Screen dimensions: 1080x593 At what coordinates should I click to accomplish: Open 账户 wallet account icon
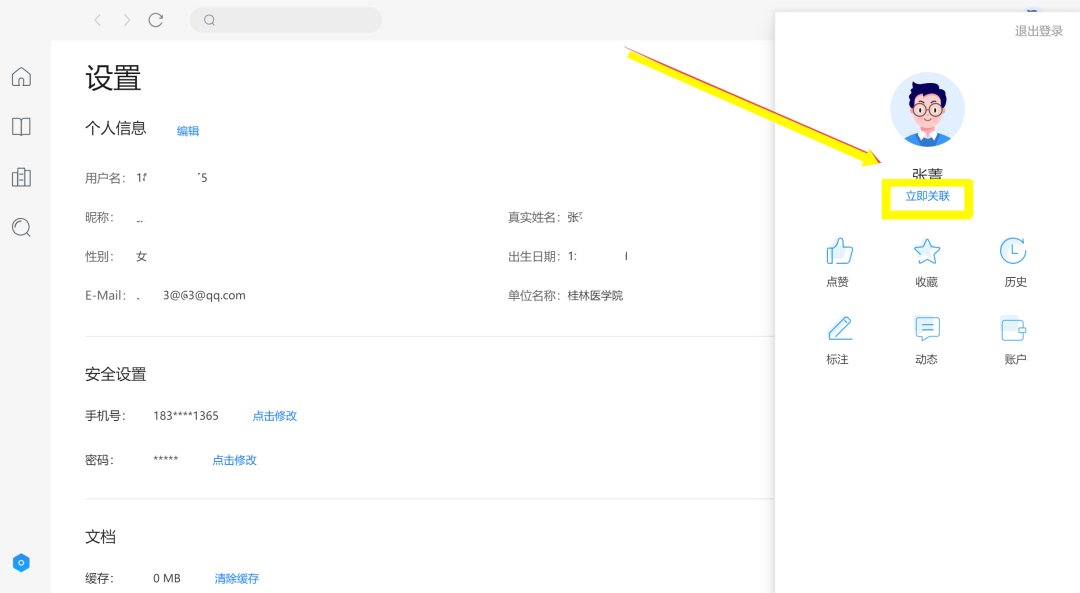pyautogui.click(x=1014, y=329)
